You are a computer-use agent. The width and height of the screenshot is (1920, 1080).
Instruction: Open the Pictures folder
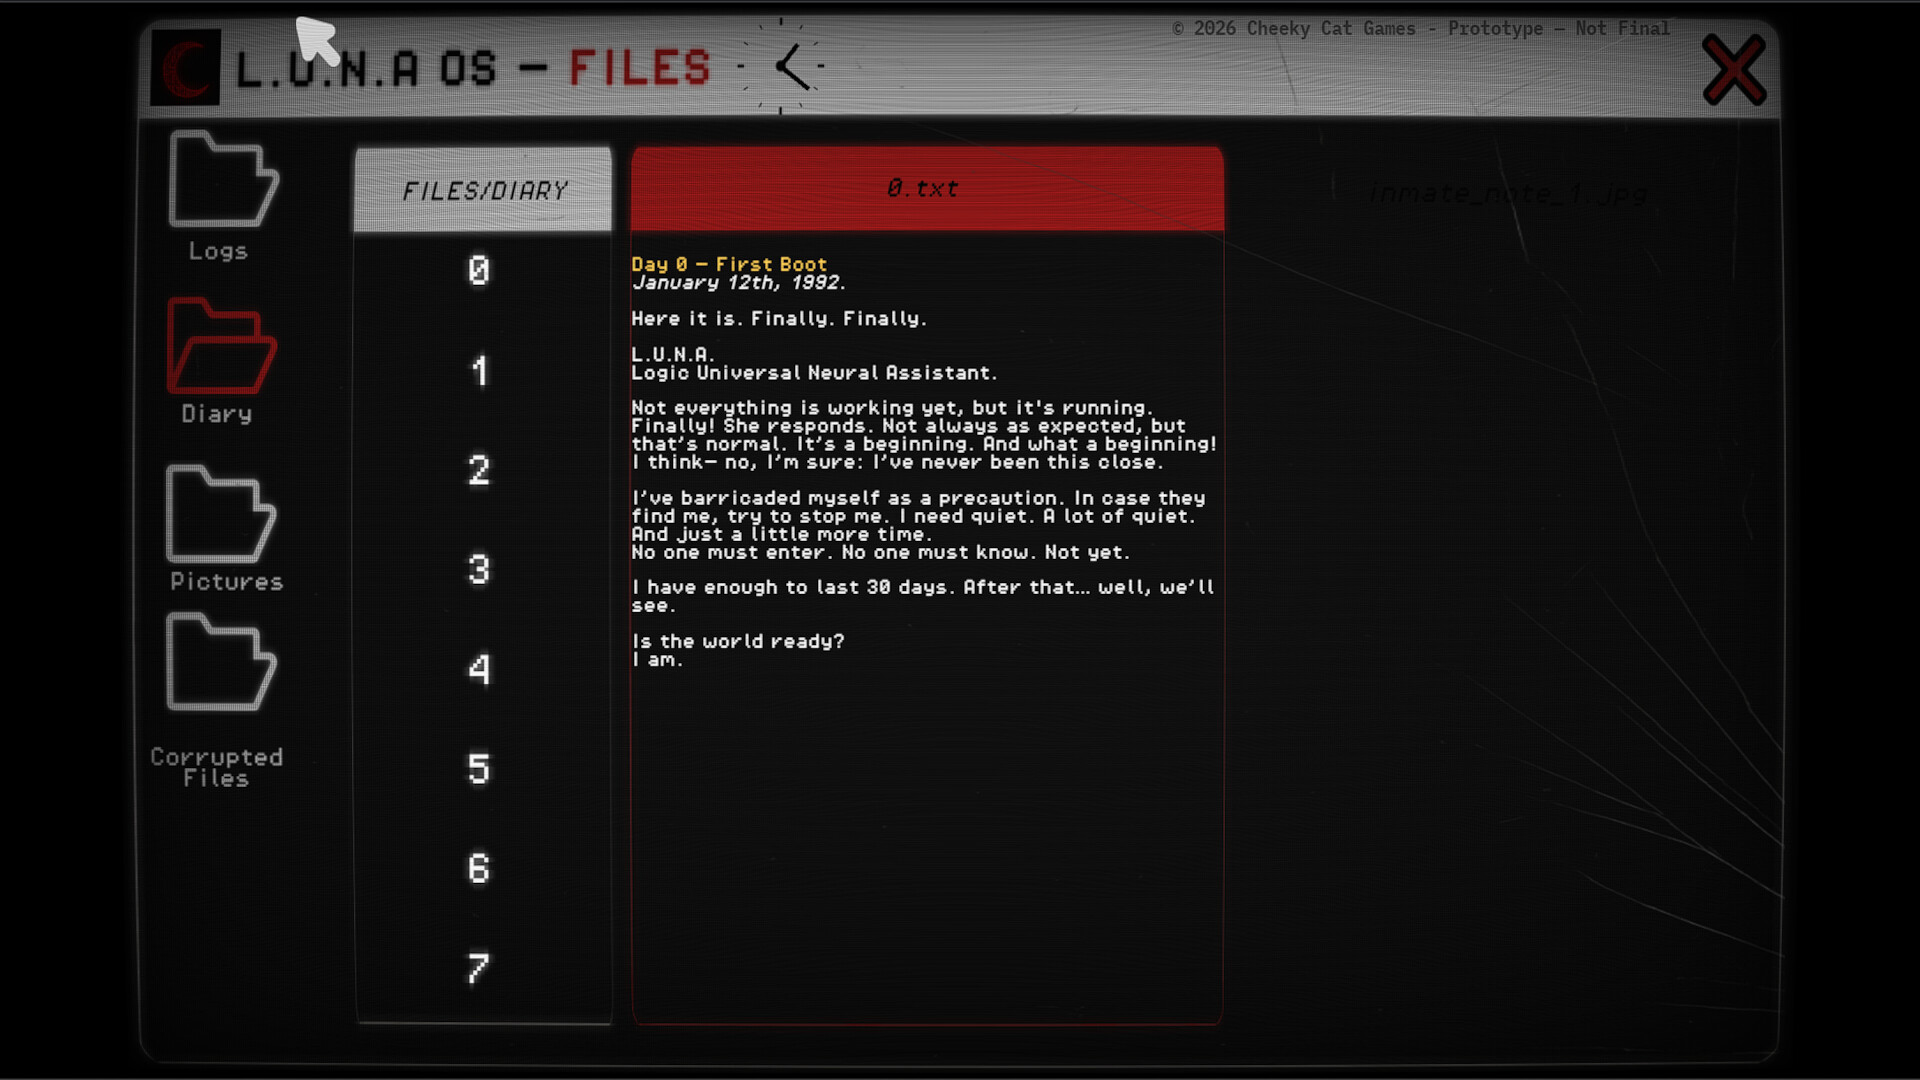click(221, 513)
